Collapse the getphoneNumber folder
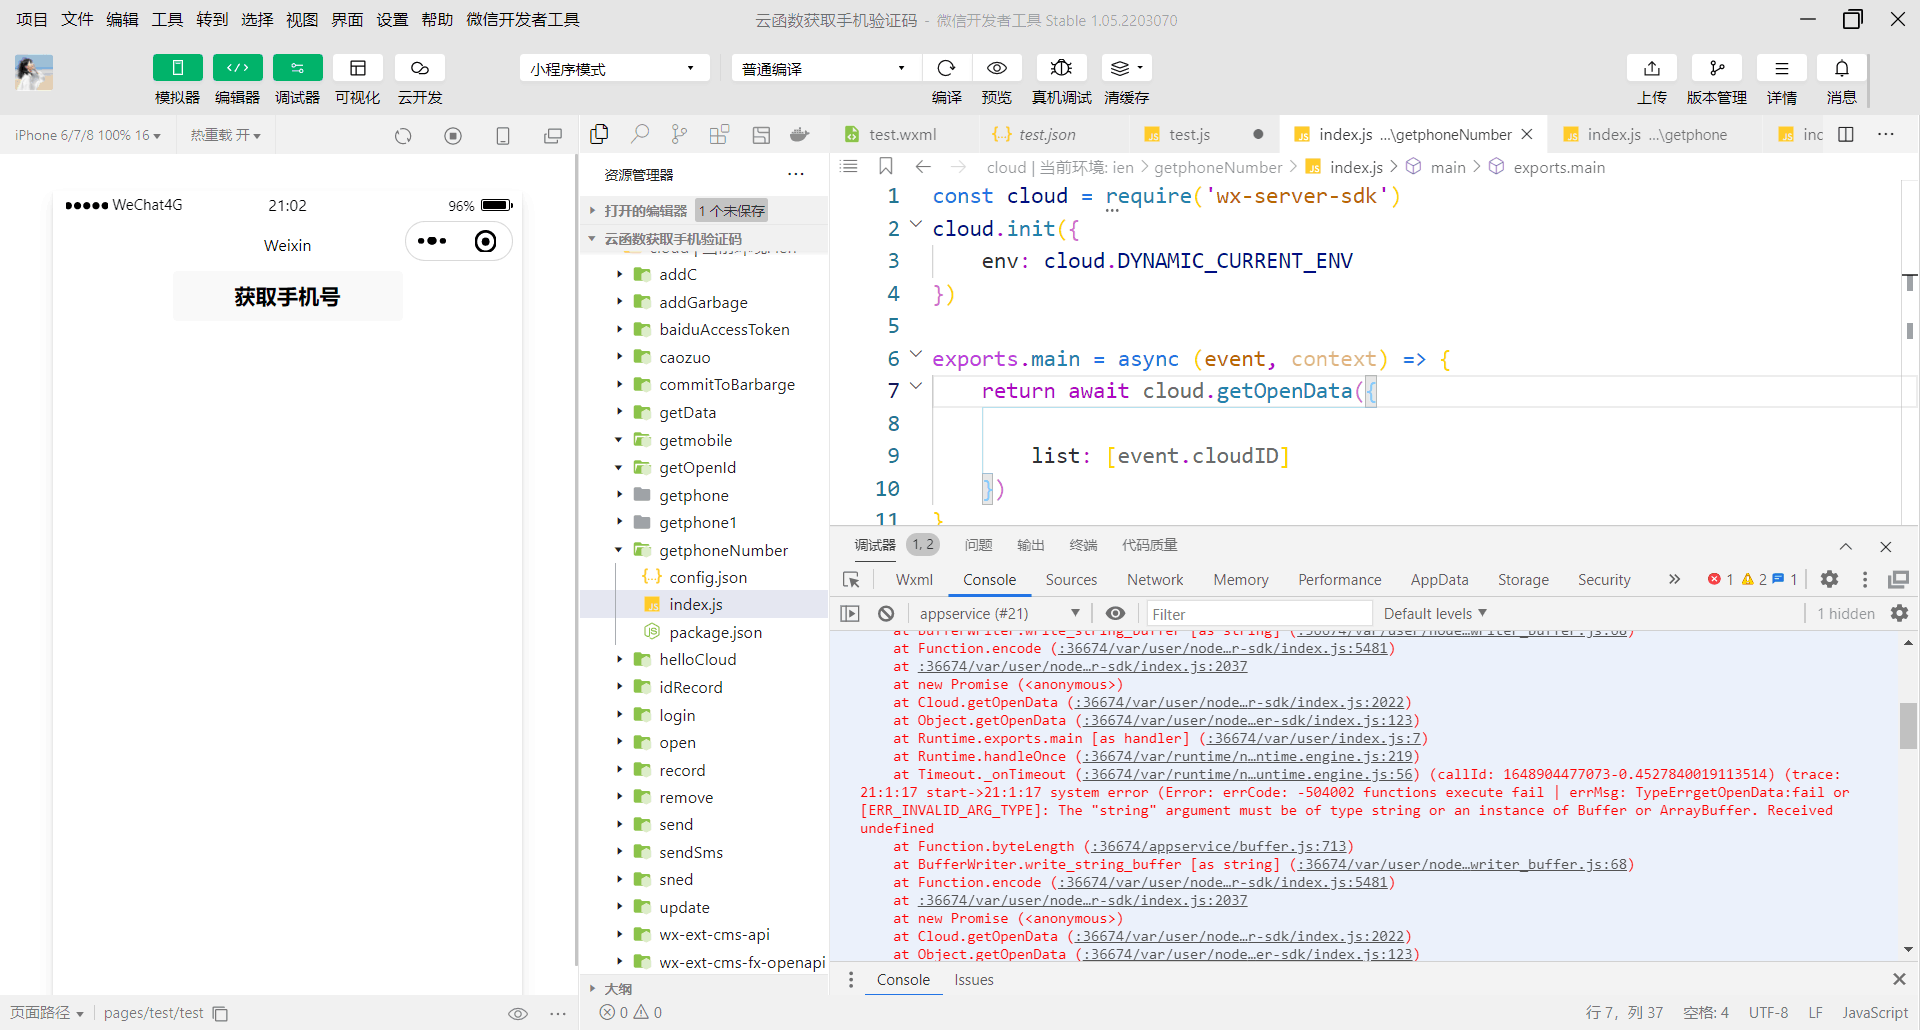The width and height of the screenshot is (1920, 1030). tap(619, 550)
